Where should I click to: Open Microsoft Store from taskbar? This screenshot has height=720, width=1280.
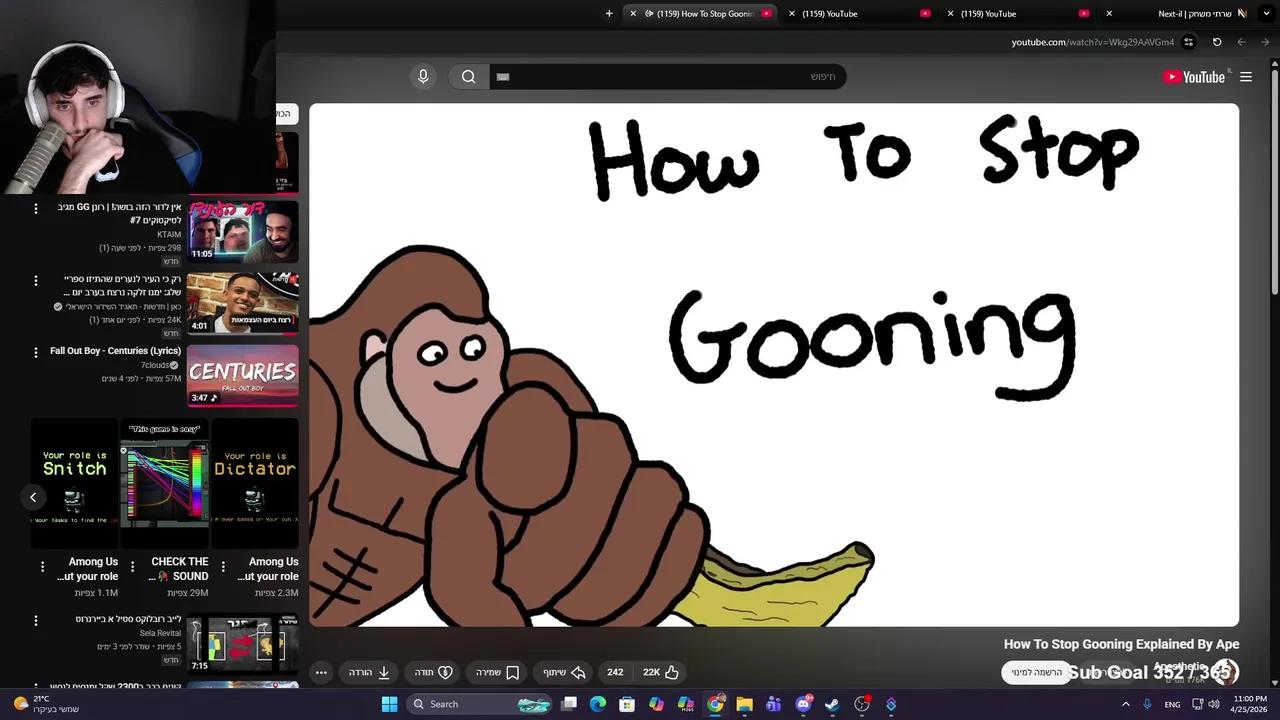[627, 704]
